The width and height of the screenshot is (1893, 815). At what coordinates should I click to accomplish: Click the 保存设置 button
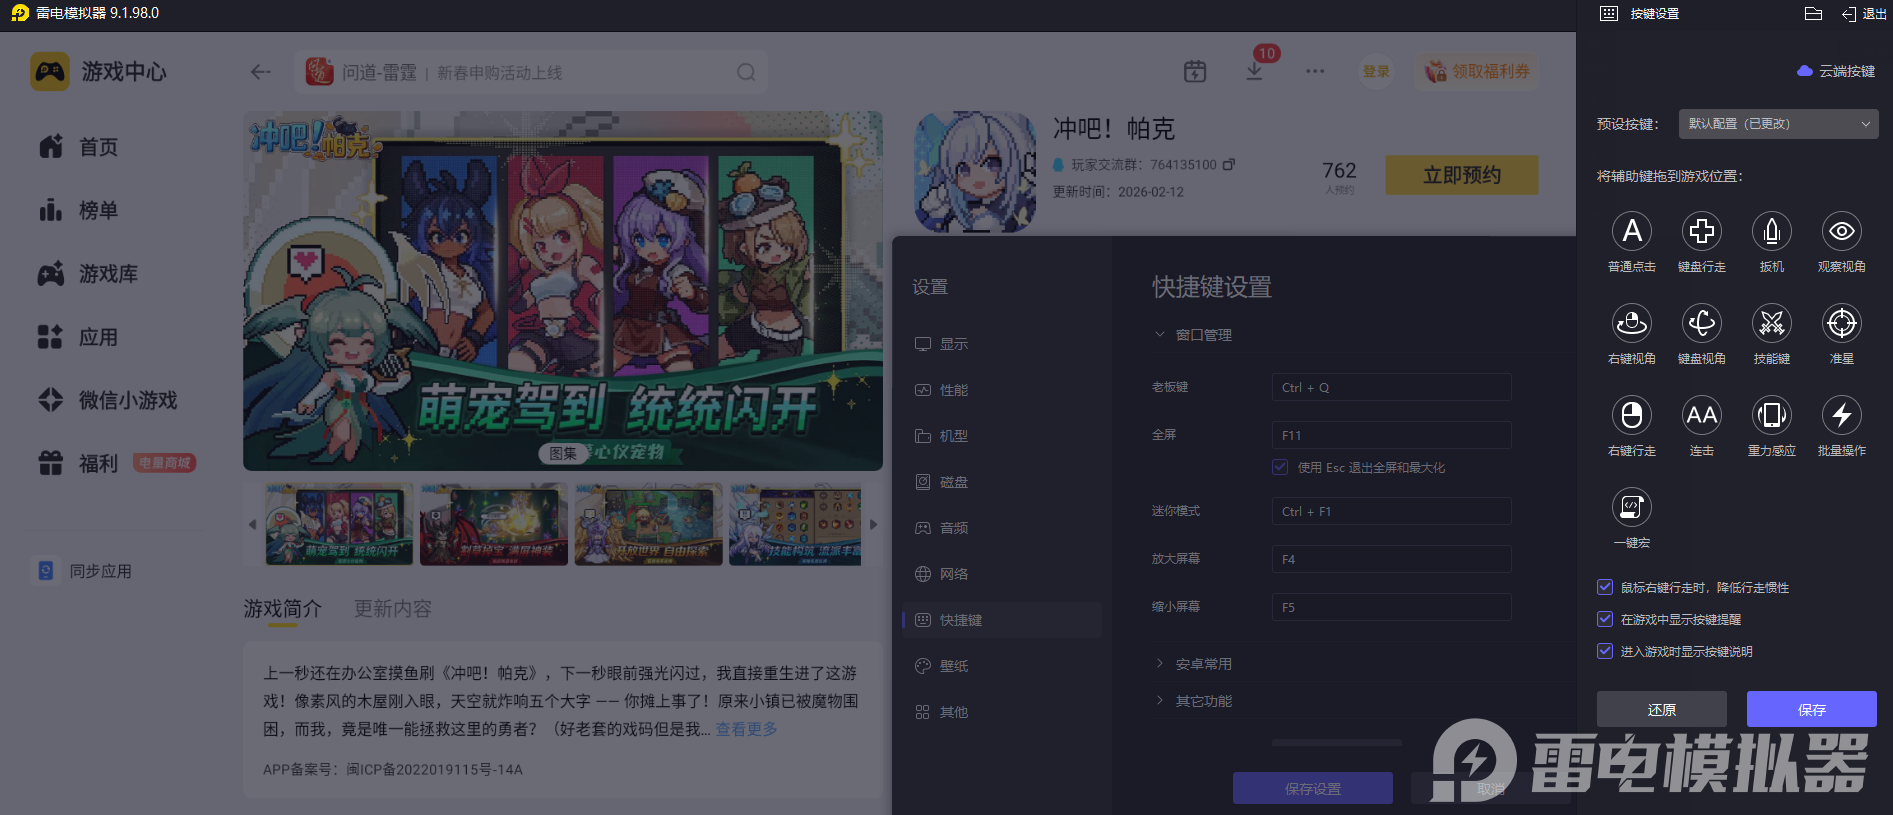pyautogui.click(x=1313, y=788)
